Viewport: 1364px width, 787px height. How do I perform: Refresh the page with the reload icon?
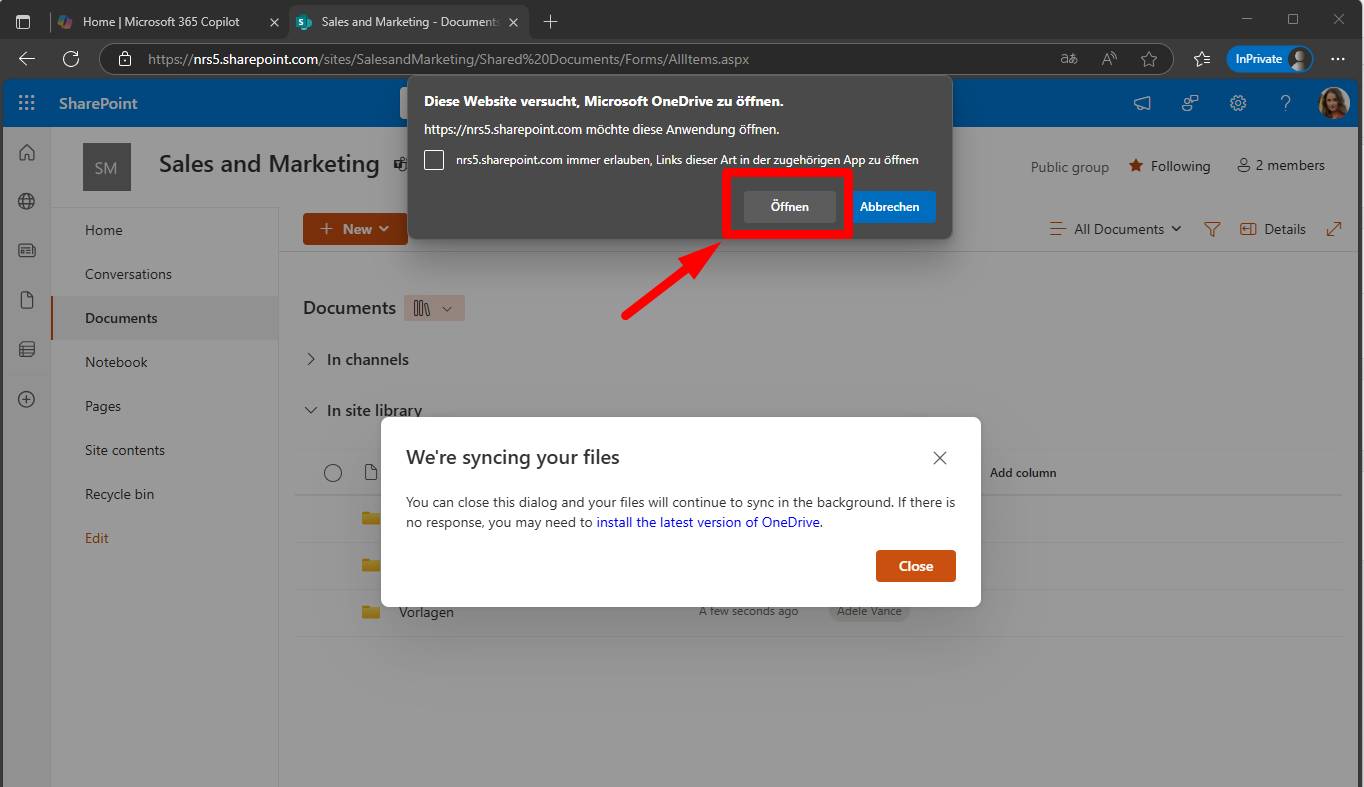(71, 59)
